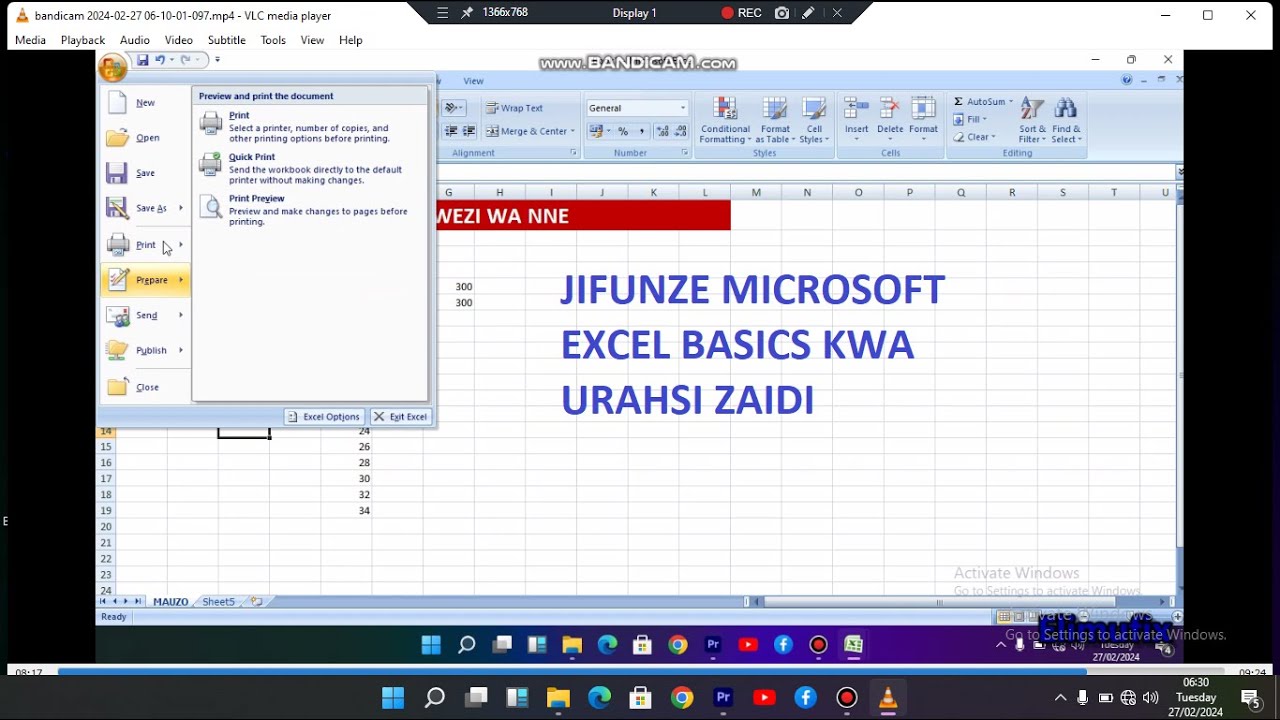Open VLC Subtitle menu

tap(227, 40)
